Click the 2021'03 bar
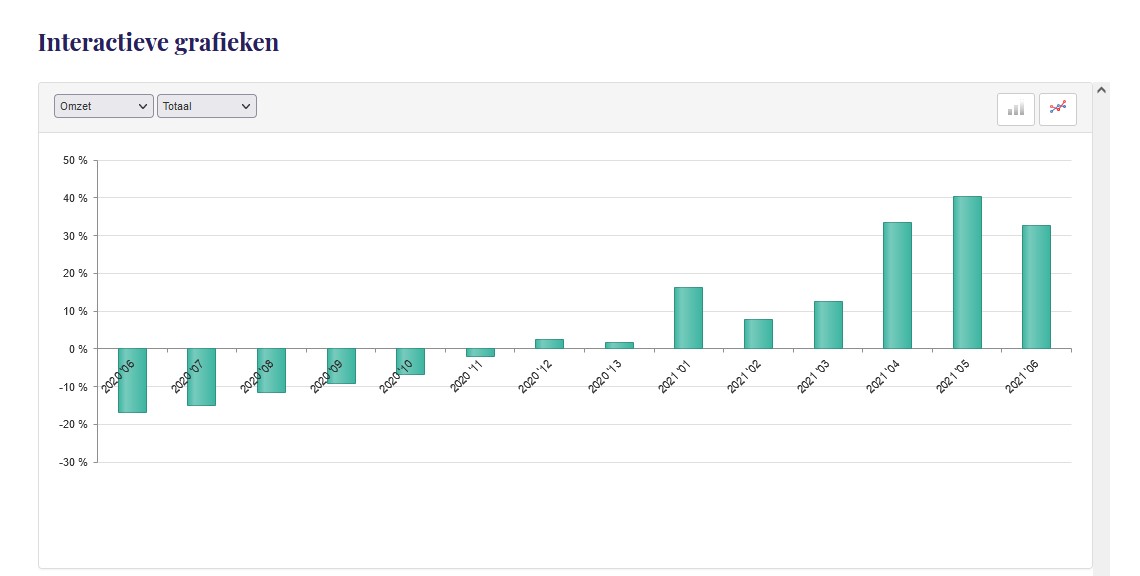Image resolution: width=1140 pixels, height=576 pixels. [x=828, y=325]
